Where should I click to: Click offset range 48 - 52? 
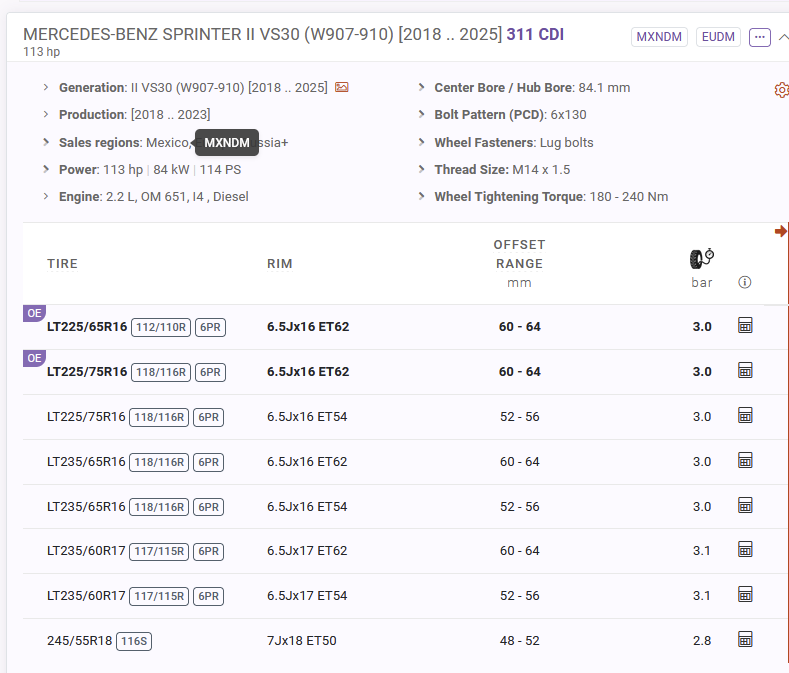519,641
